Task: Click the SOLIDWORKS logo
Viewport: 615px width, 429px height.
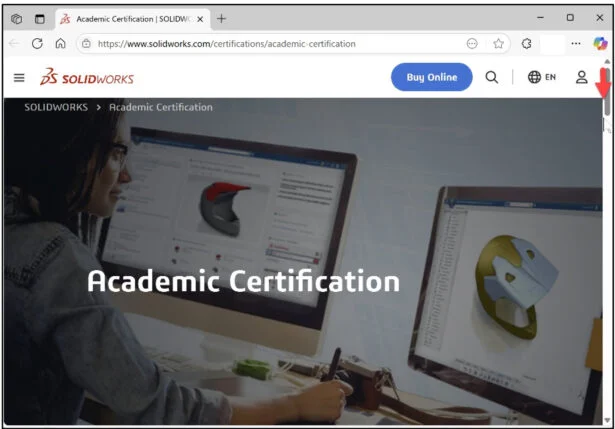Action: click(87, 77)
